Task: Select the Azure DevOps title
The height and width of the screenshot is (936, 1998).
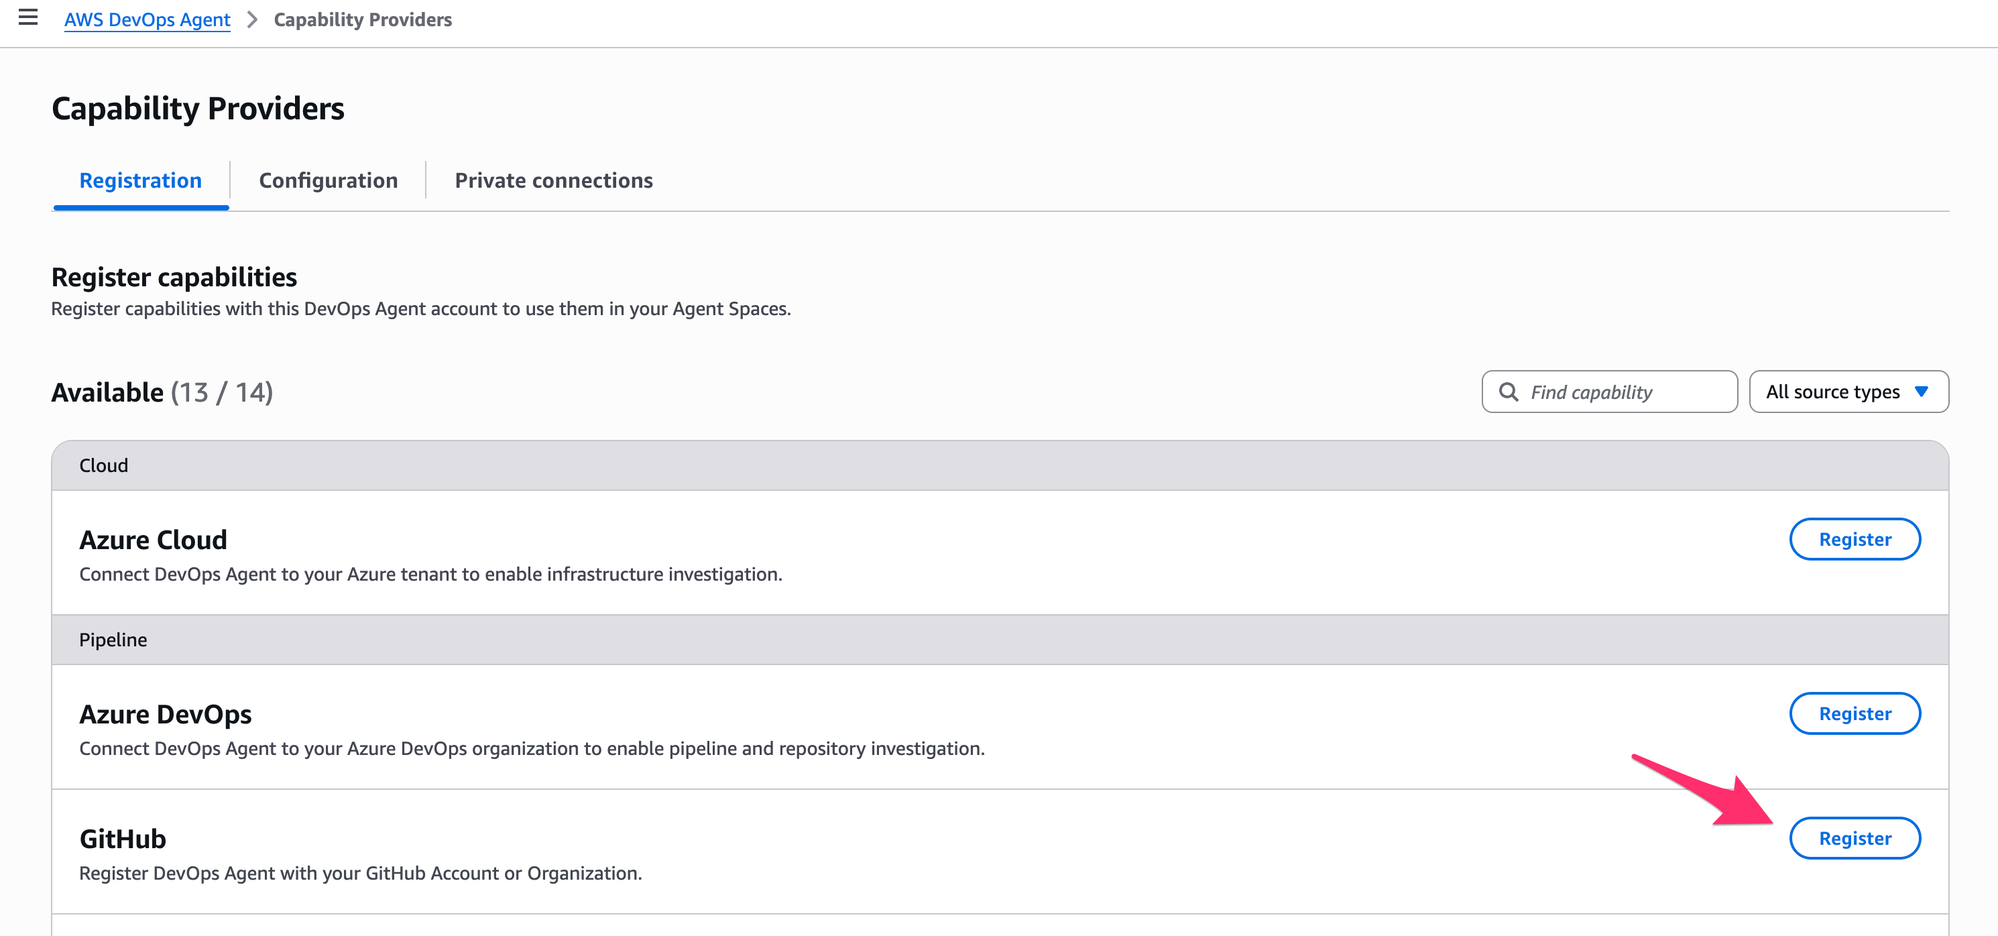Action: [165, 715]
